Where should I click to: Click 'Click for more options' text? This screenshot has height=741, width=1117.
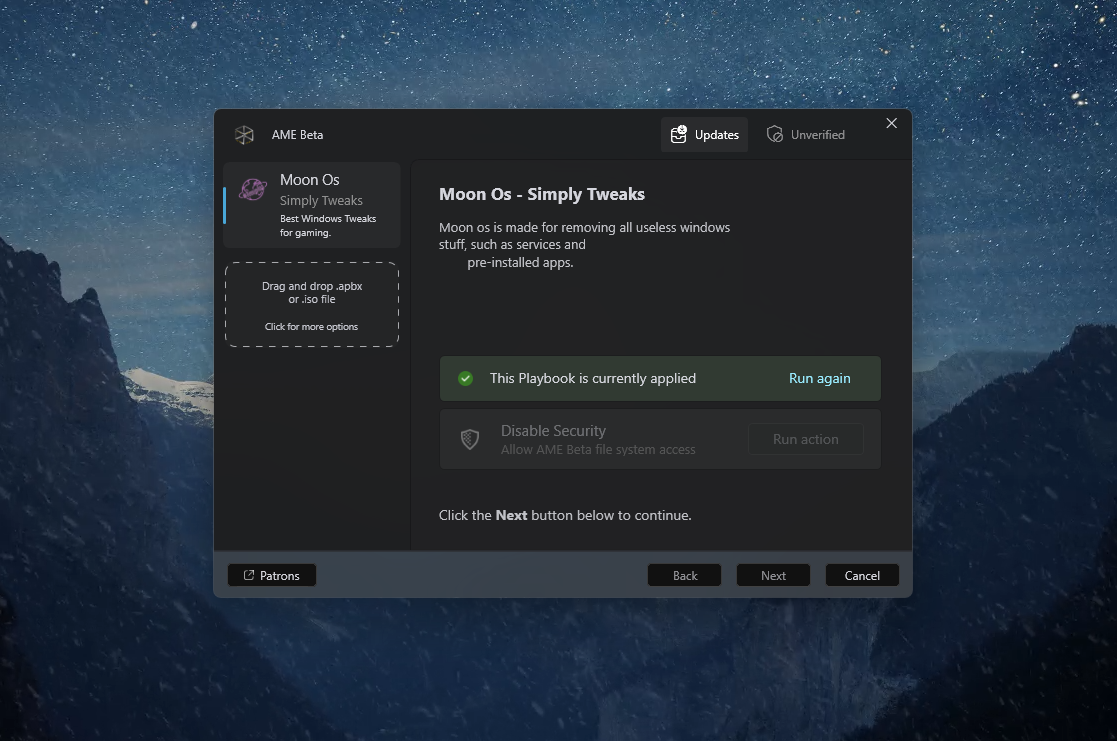[x=311, y=327]
